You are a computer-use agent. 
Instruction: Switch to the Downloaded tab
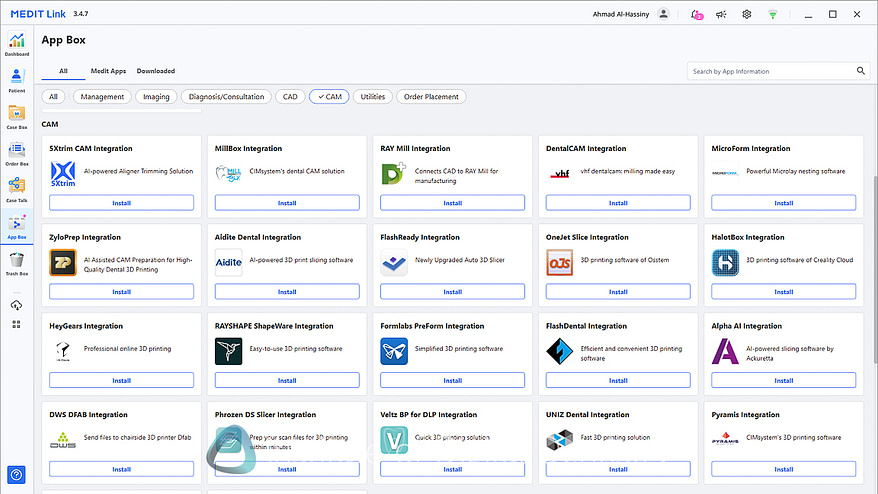tap(155, 71)
